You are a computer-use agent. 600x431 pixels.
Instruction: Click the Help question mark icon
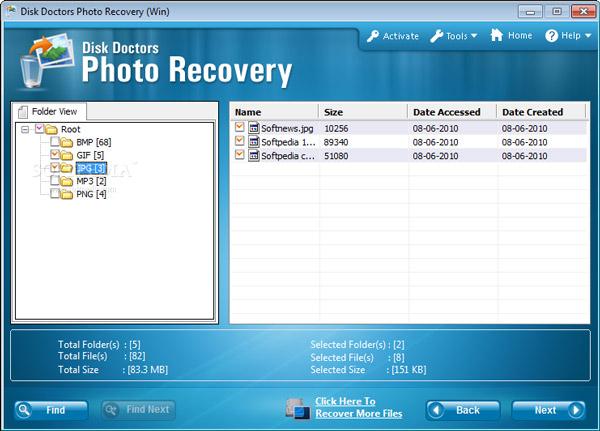[x=551, y=36]
